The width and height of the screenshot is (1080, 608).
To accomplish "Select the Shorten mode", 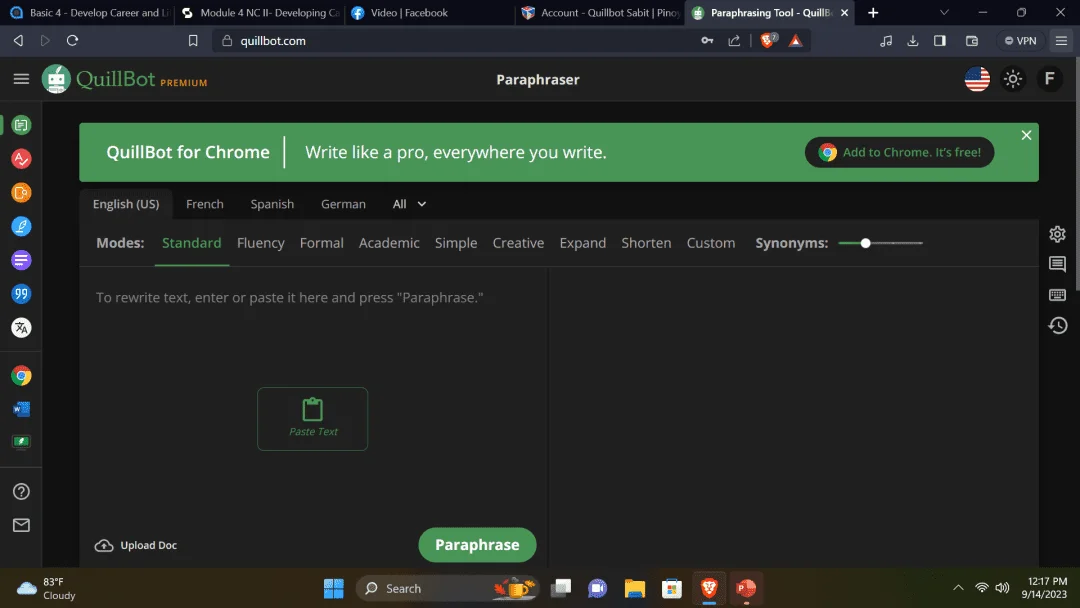I will click(x=646, y=243).
